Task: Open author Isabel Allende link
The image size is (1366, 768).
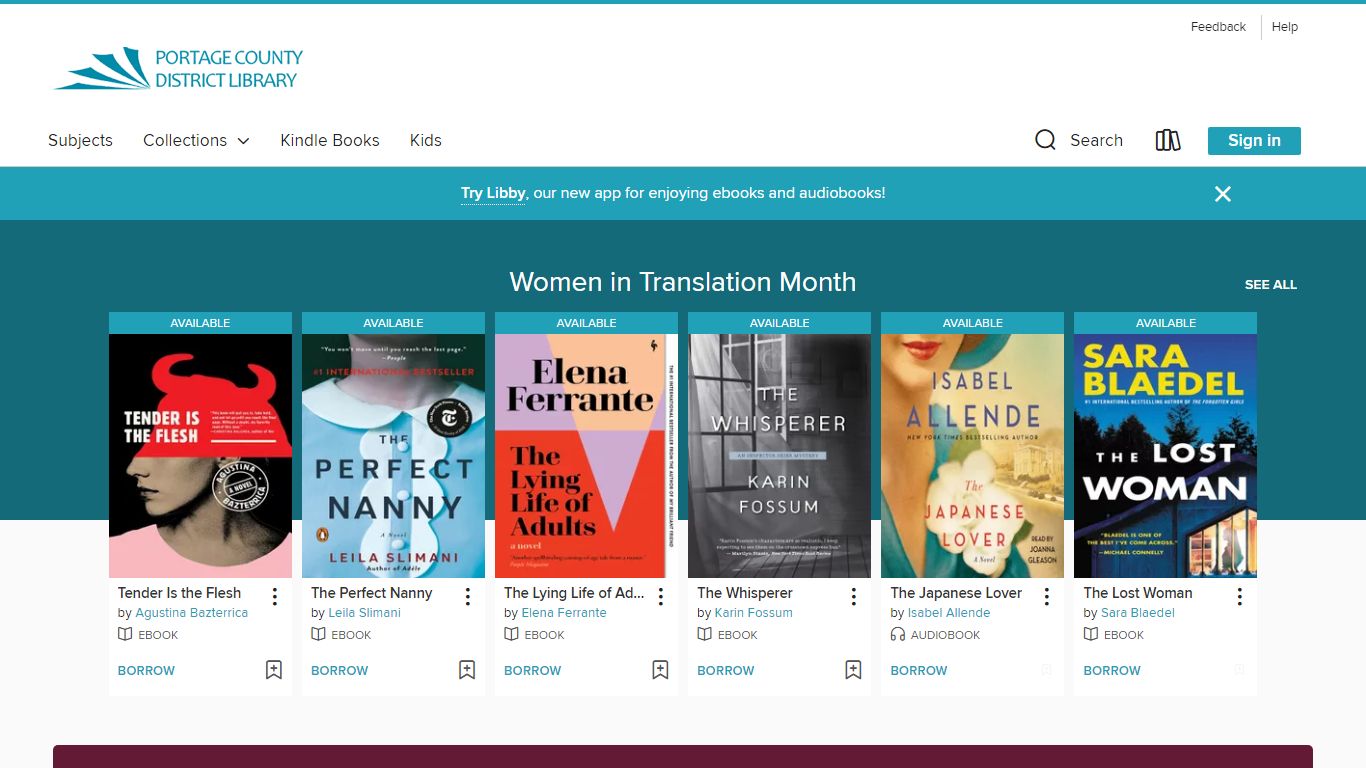Action: (x=949, y=613)
